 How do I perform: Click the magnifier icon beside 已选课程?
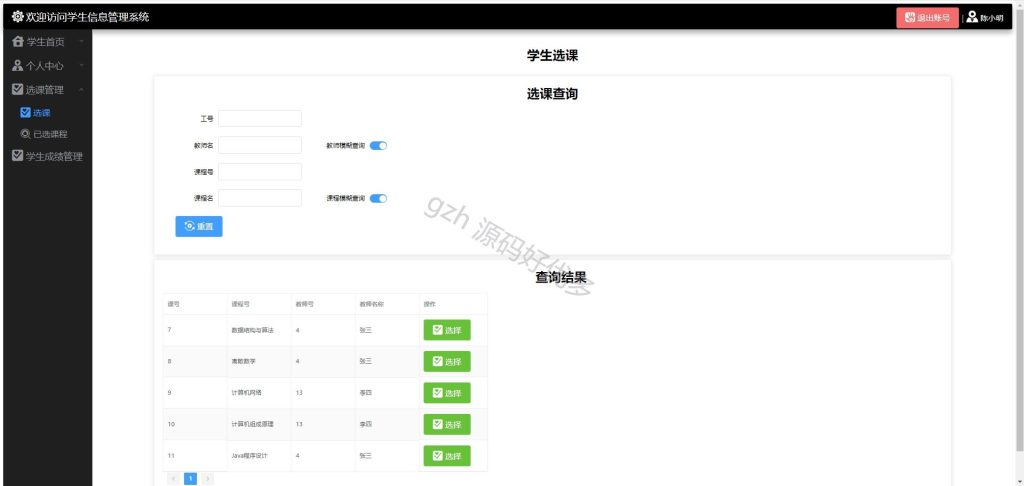[25, 134]
